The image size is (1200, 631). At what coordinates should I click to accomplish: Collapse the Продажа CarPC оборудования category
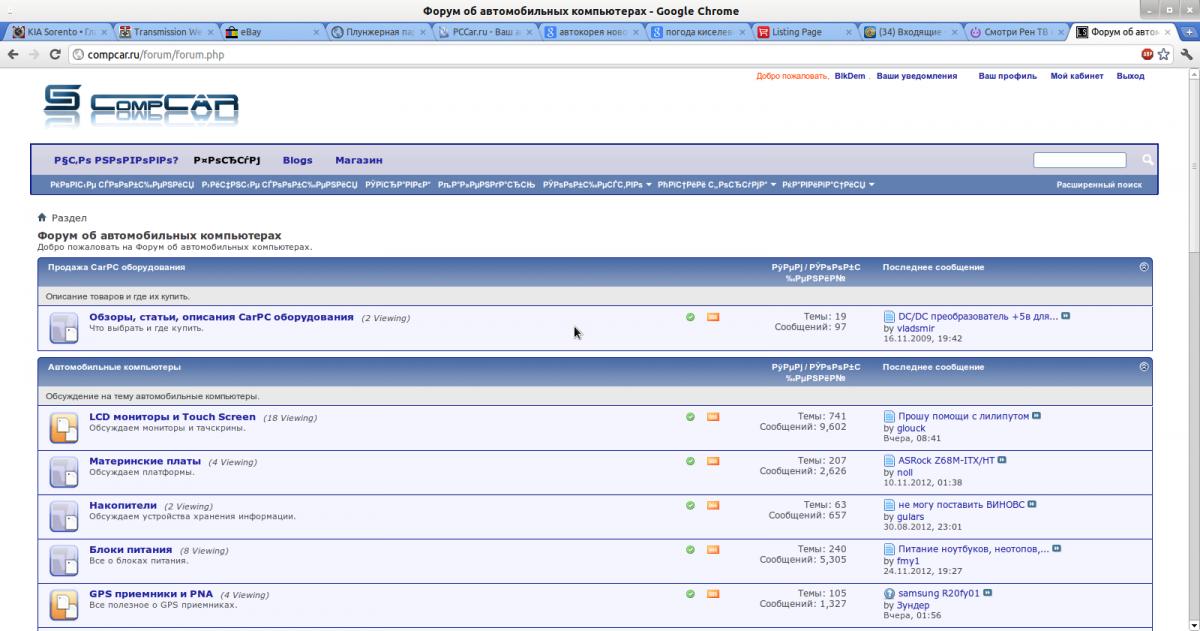click(x=1144, y=267)
